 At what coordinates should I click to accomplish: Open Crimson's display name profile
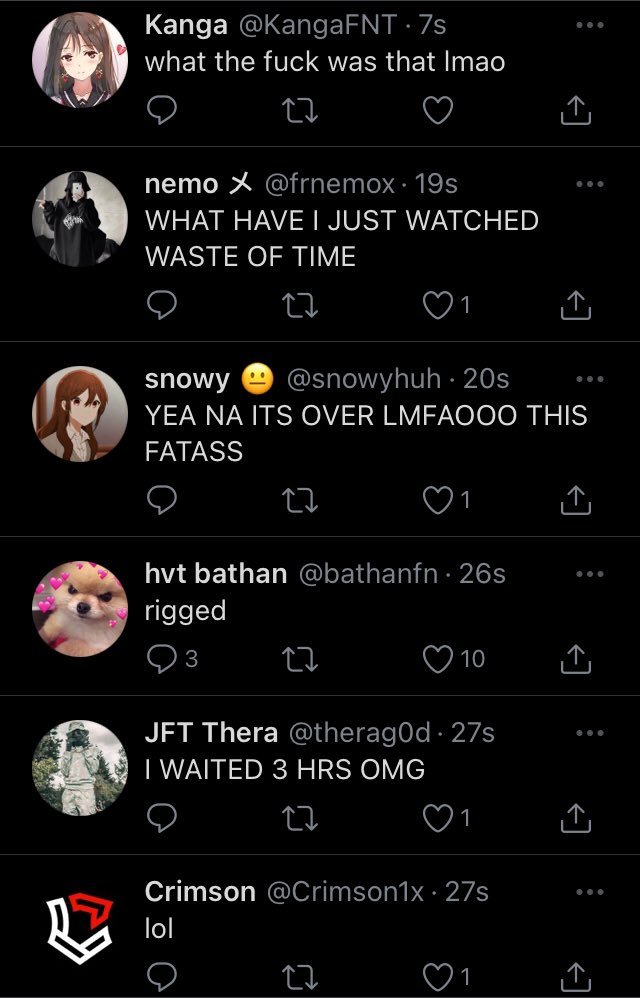coord(200,892)
